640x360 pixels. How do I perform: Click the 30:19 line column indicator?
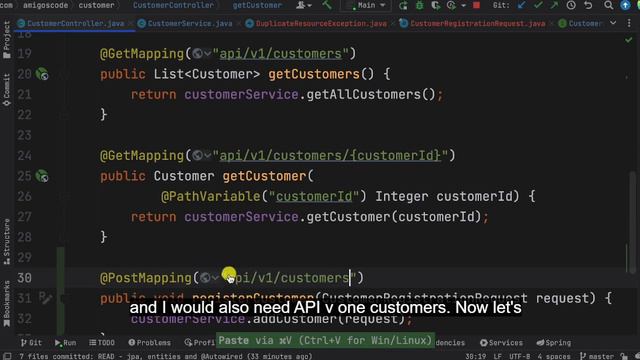tap(476, 356)
